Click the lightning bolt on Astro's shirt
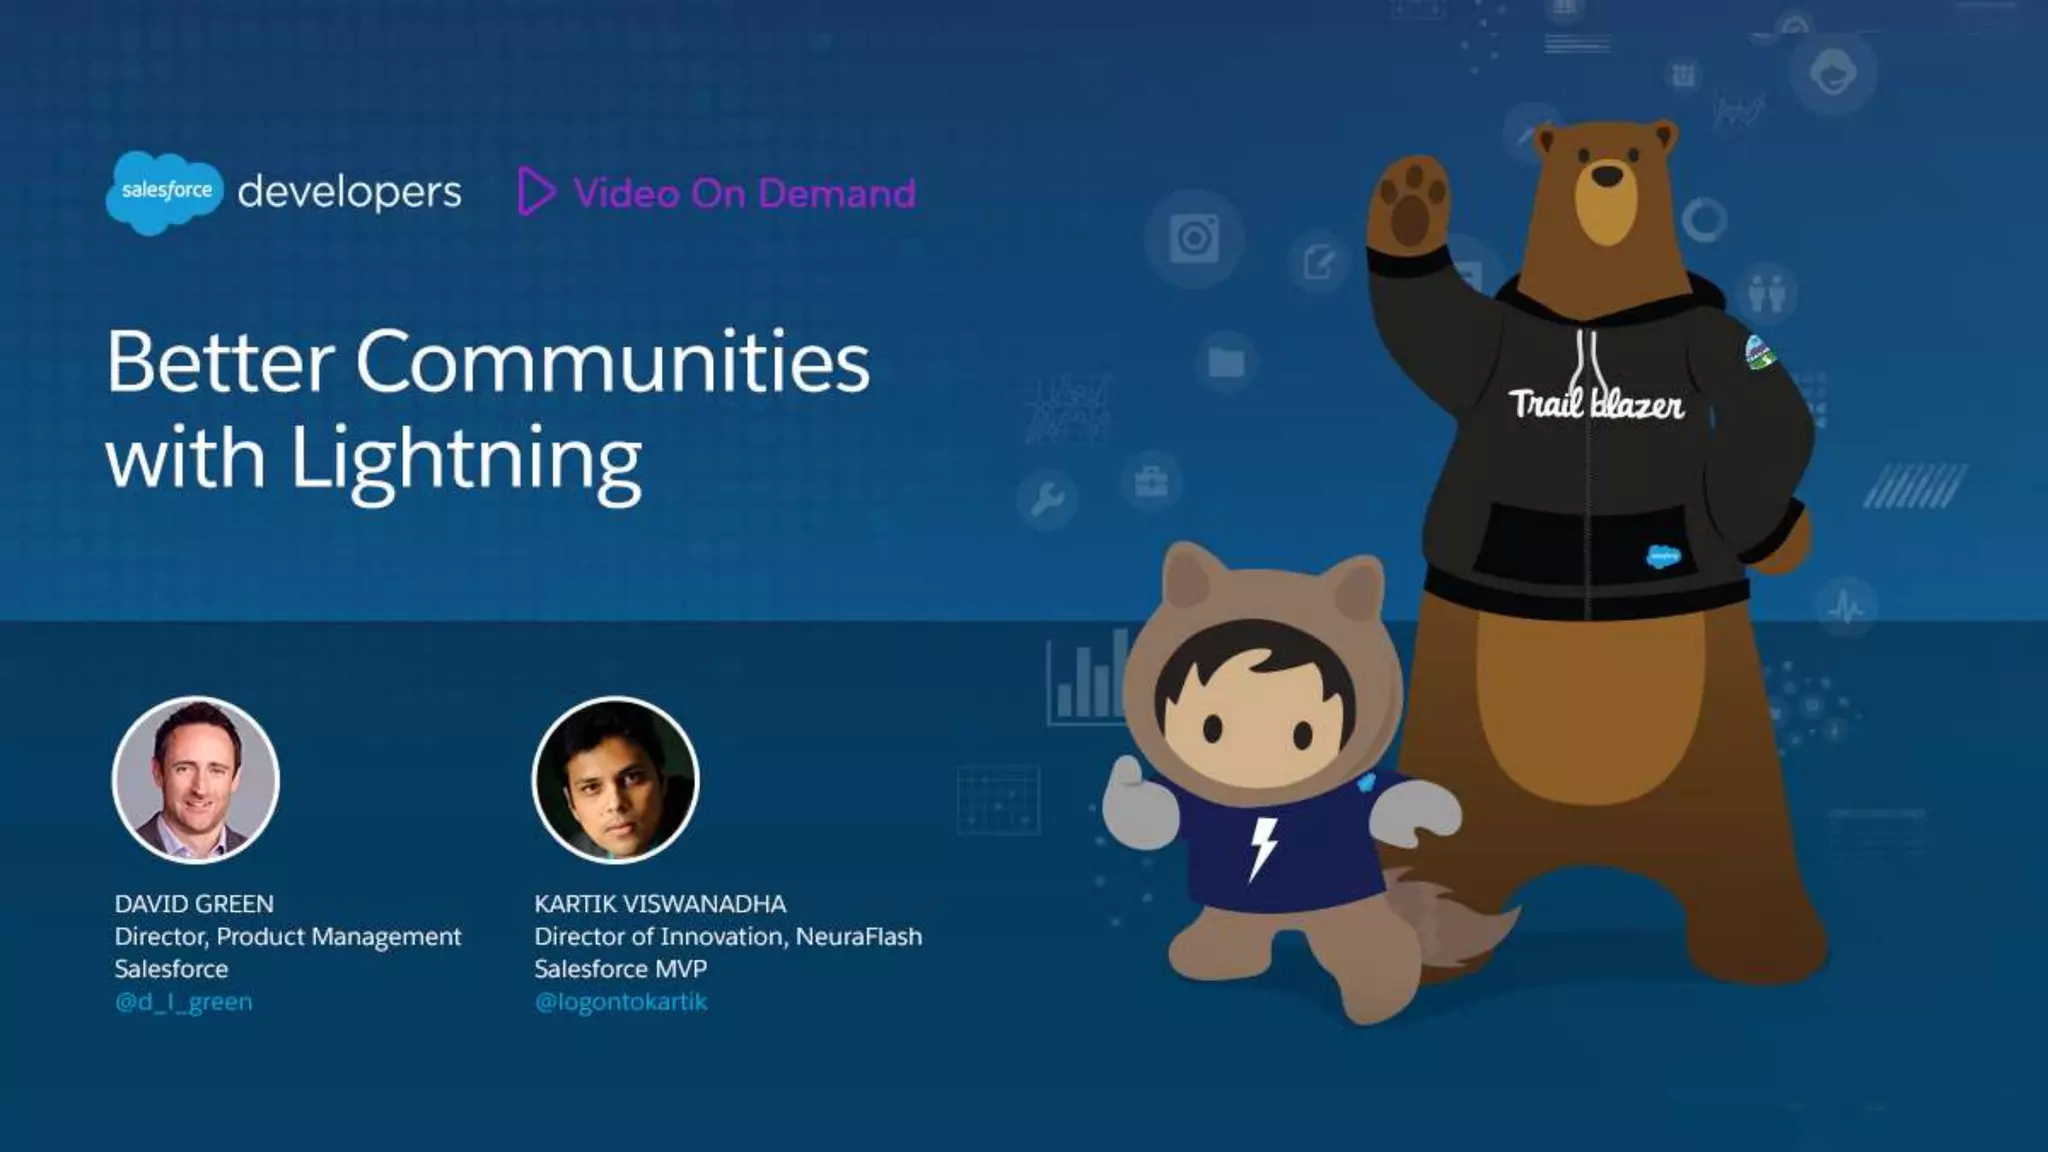The width and height of the screenshot is (2048, 1152). point(1264,850)
